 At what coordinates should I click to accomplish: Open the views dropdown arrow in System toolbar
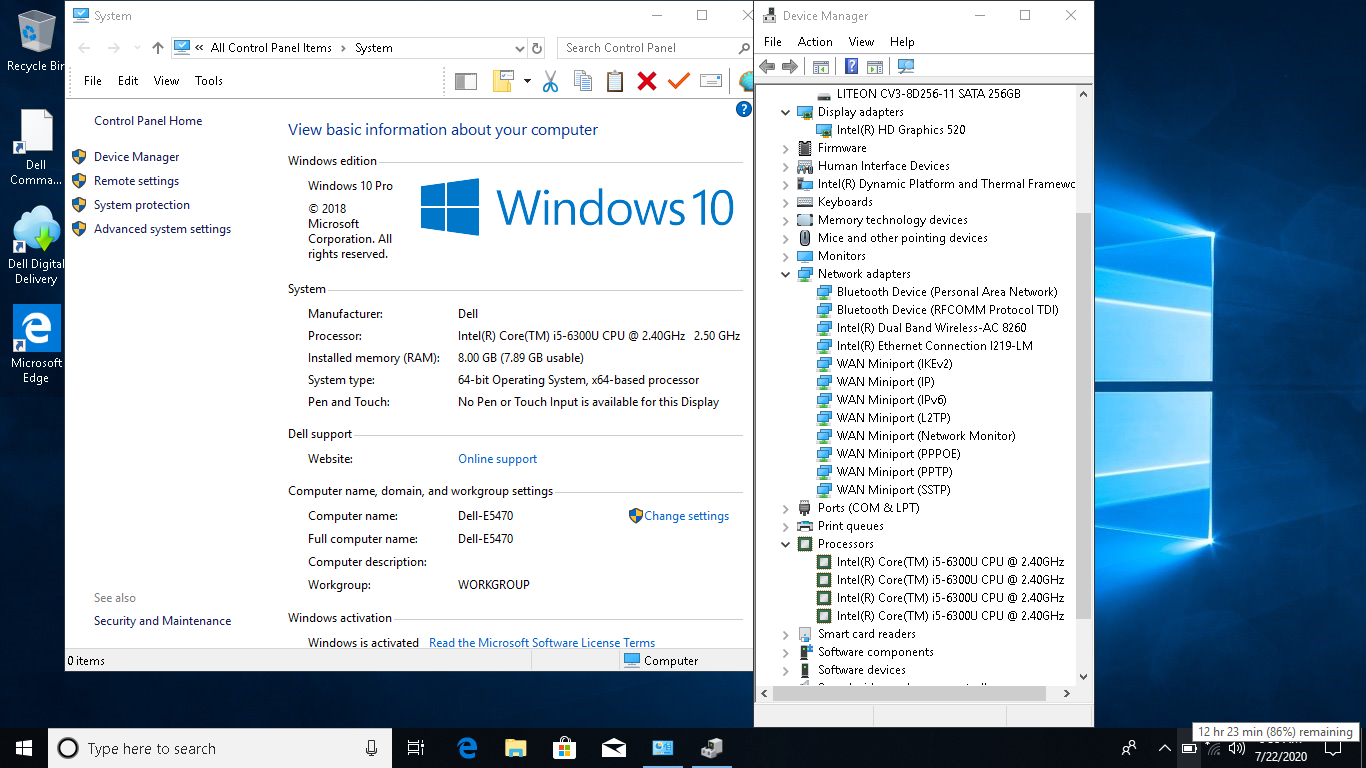pos(527,81)
